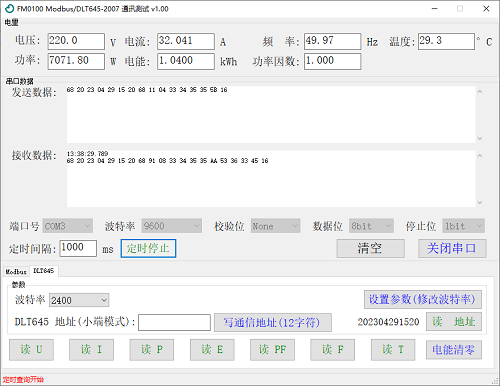Click the 电压 value field showing 220.0
This screenshot has width=500, height=386.
pyautogui.click(x=76, y=41)
